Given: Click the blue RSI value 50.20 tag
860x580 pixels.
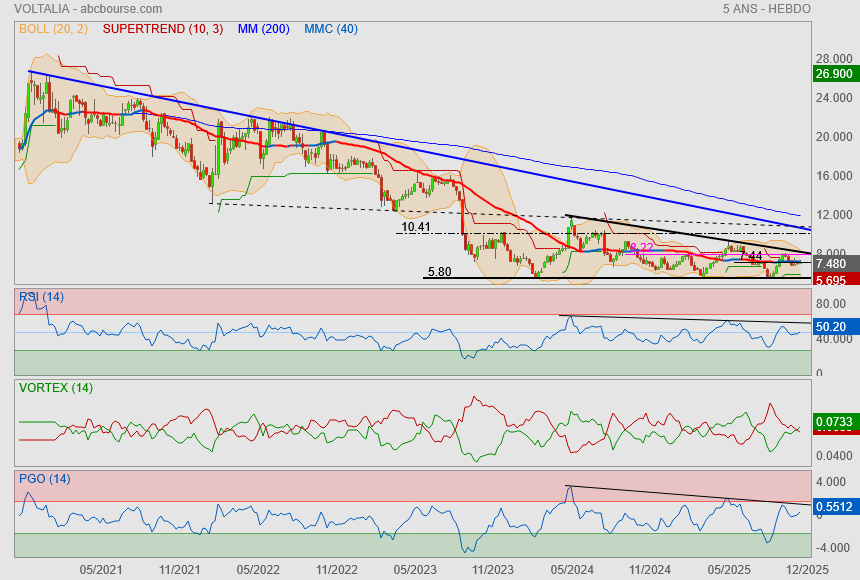Looking at the screenshot, I should [833, 326].
